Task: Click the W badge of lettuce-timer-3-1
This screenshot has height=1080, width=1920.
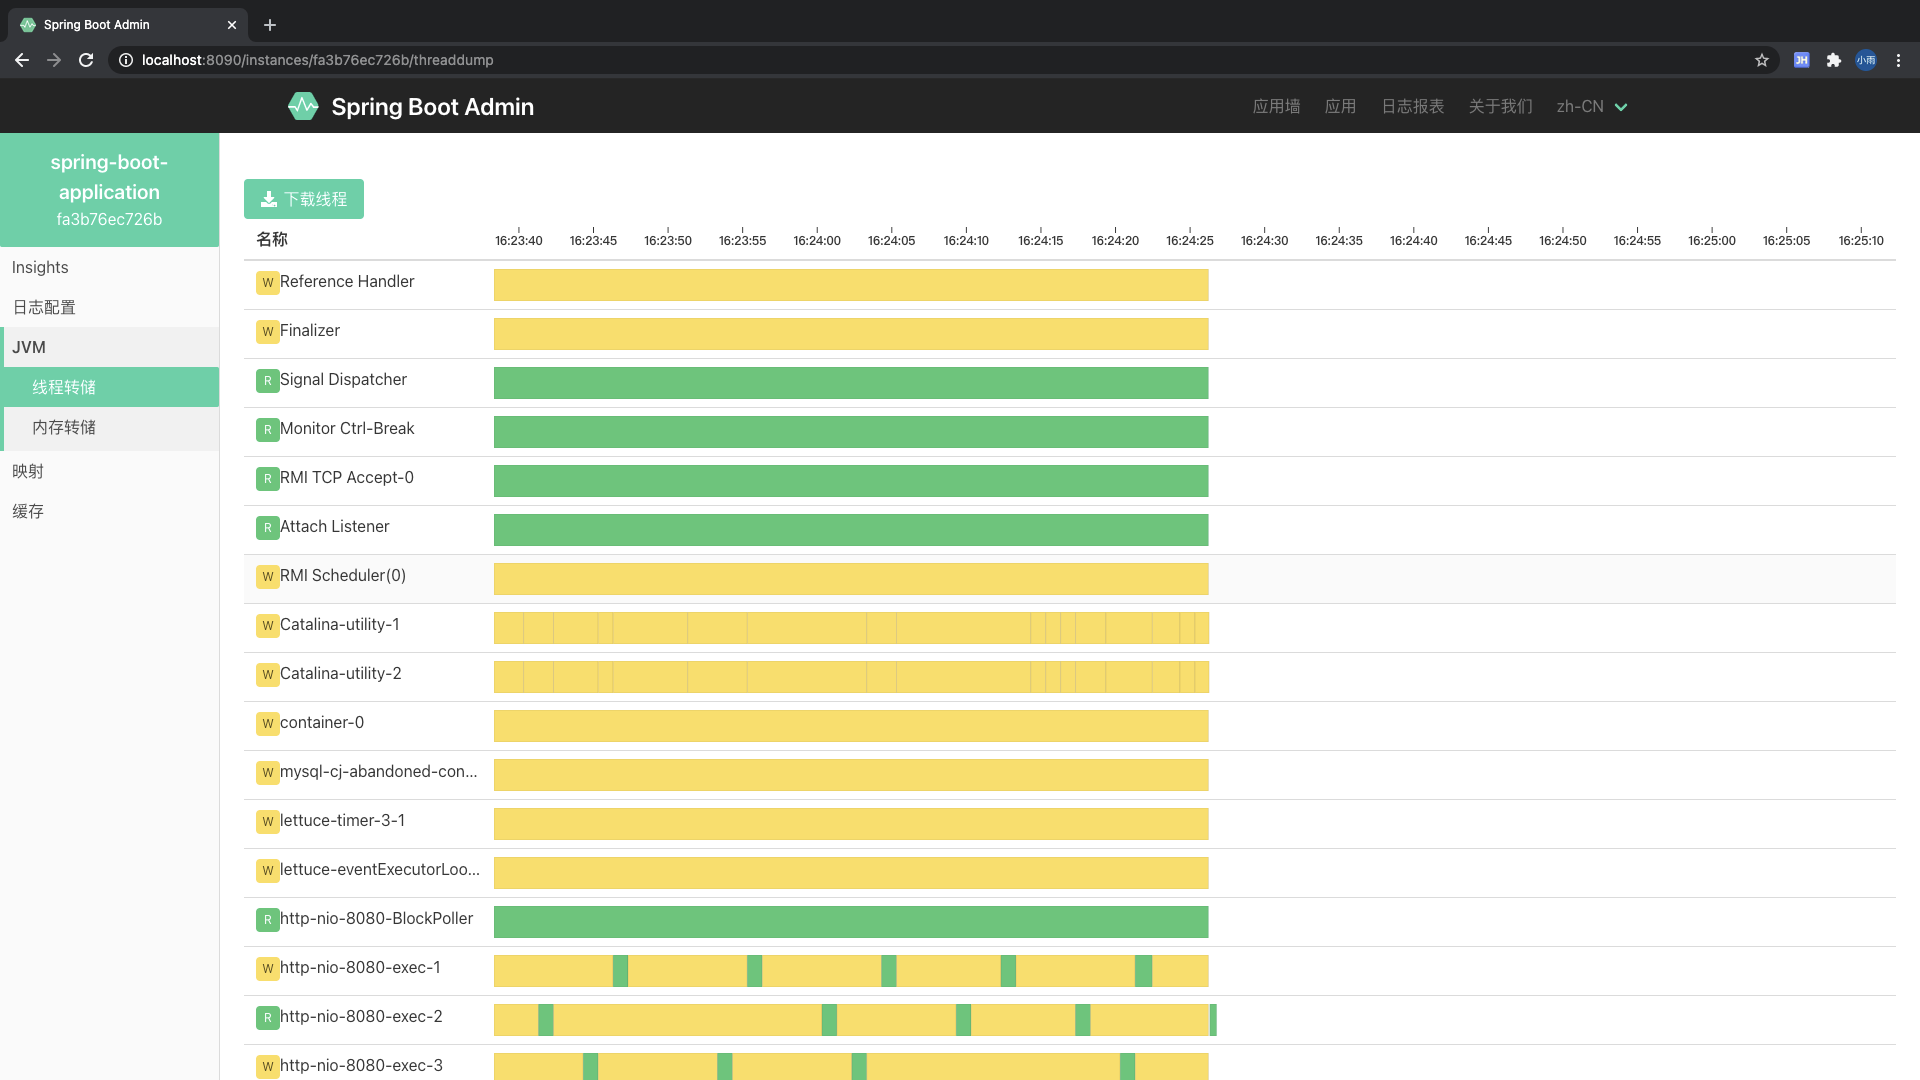Action: click(267, 822)
